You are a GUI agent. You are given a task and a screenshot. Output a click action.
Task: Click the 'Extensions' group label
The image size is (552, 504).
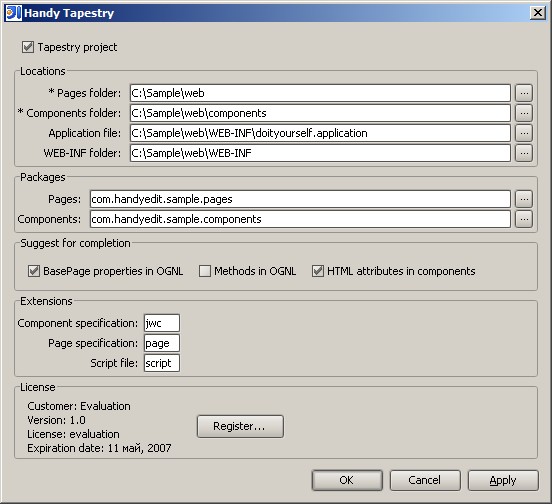46,301
